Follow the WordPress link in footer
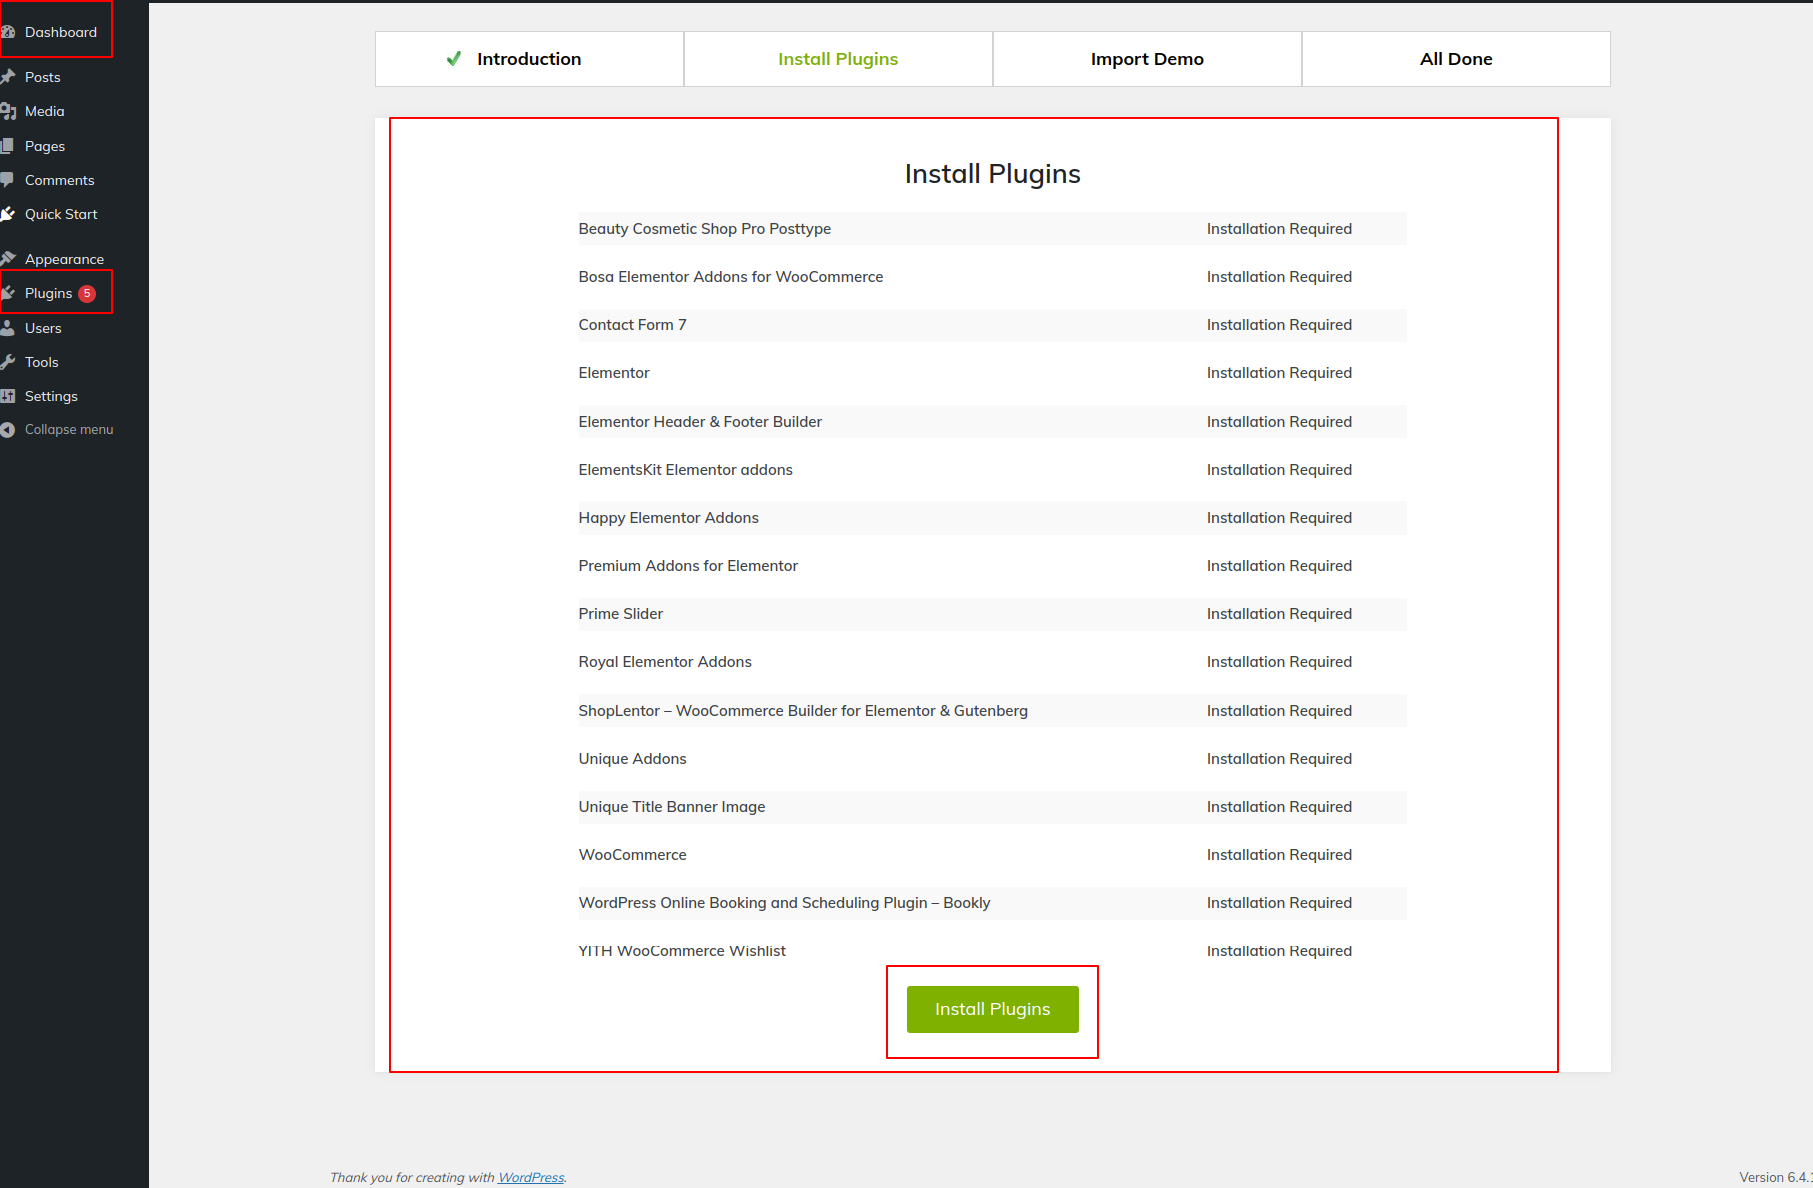The image size is (1813, 1188). (x=531, y=1177)
